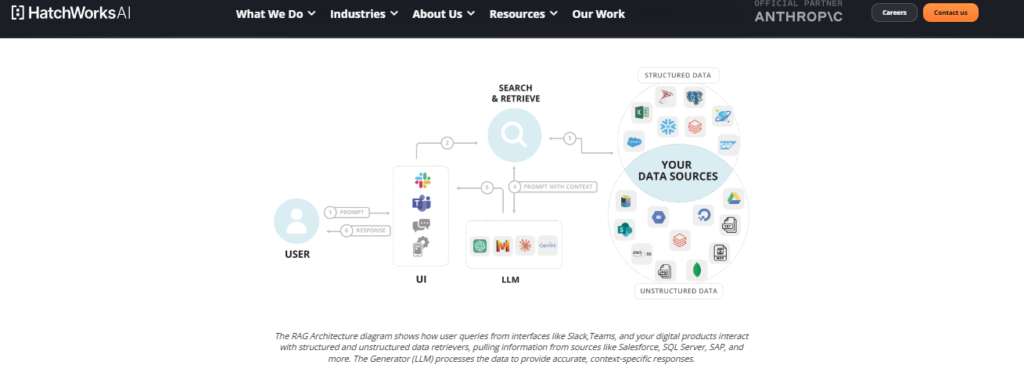
Task: Click the Microsoft Teams icon
Action: [421, 203]
